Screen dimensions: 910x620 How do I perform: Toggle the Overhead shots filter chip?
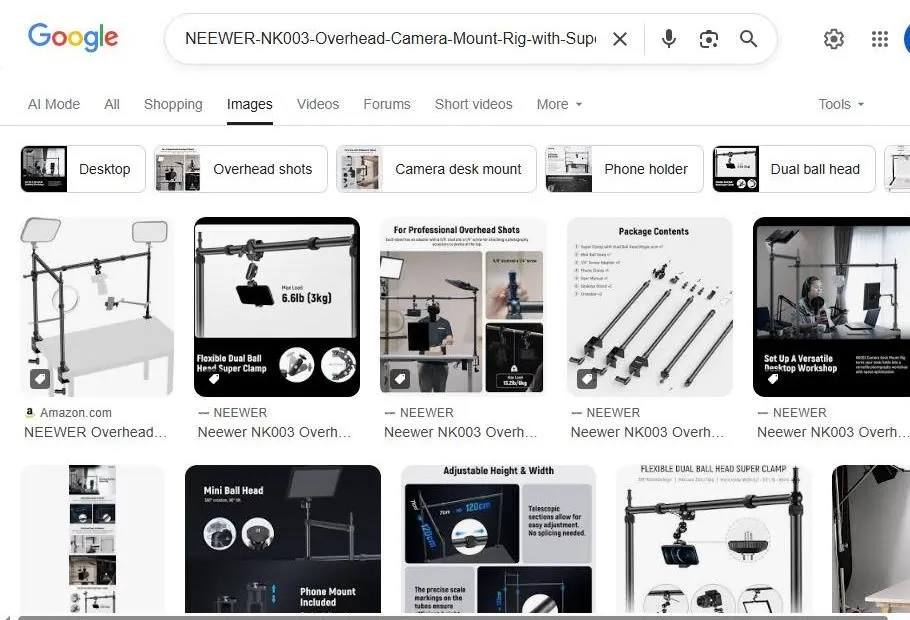[x=240, y=169]
